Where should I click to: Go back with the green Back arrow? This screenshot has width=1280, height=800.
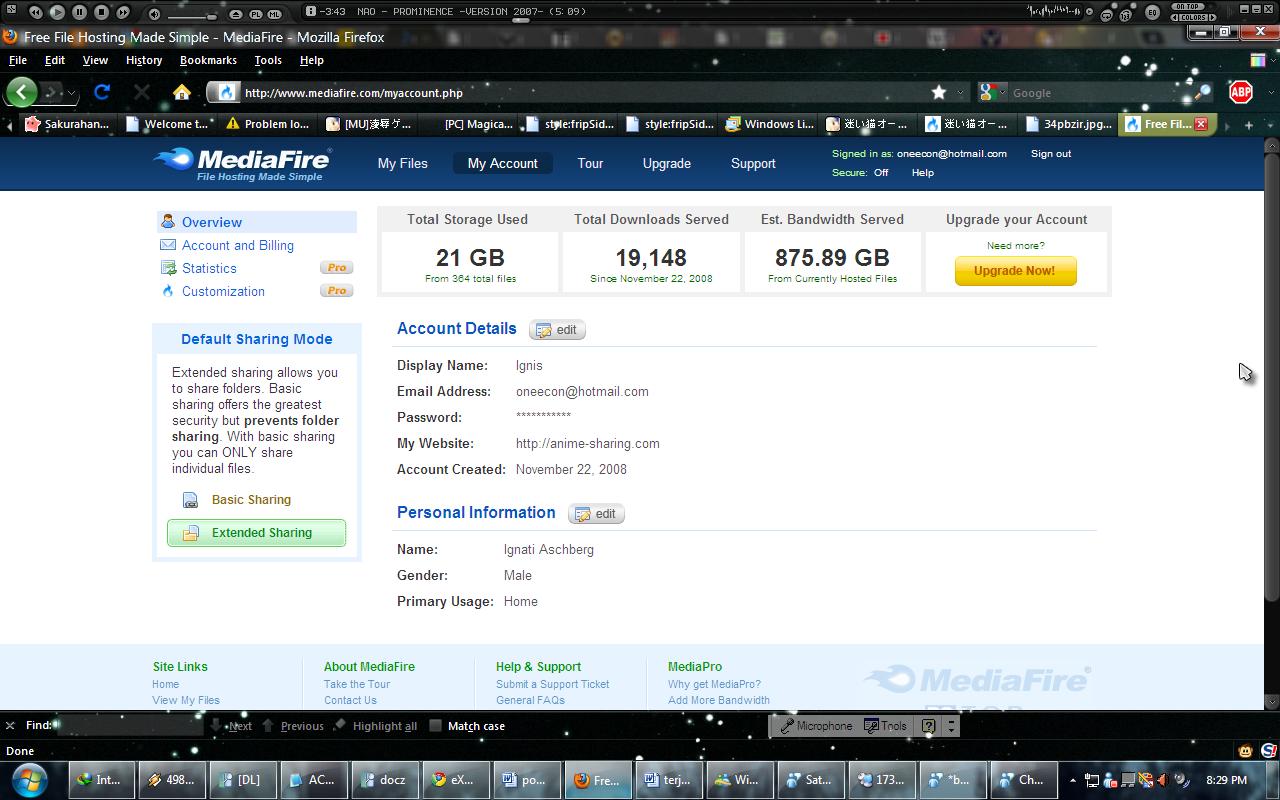pos(21,92)
